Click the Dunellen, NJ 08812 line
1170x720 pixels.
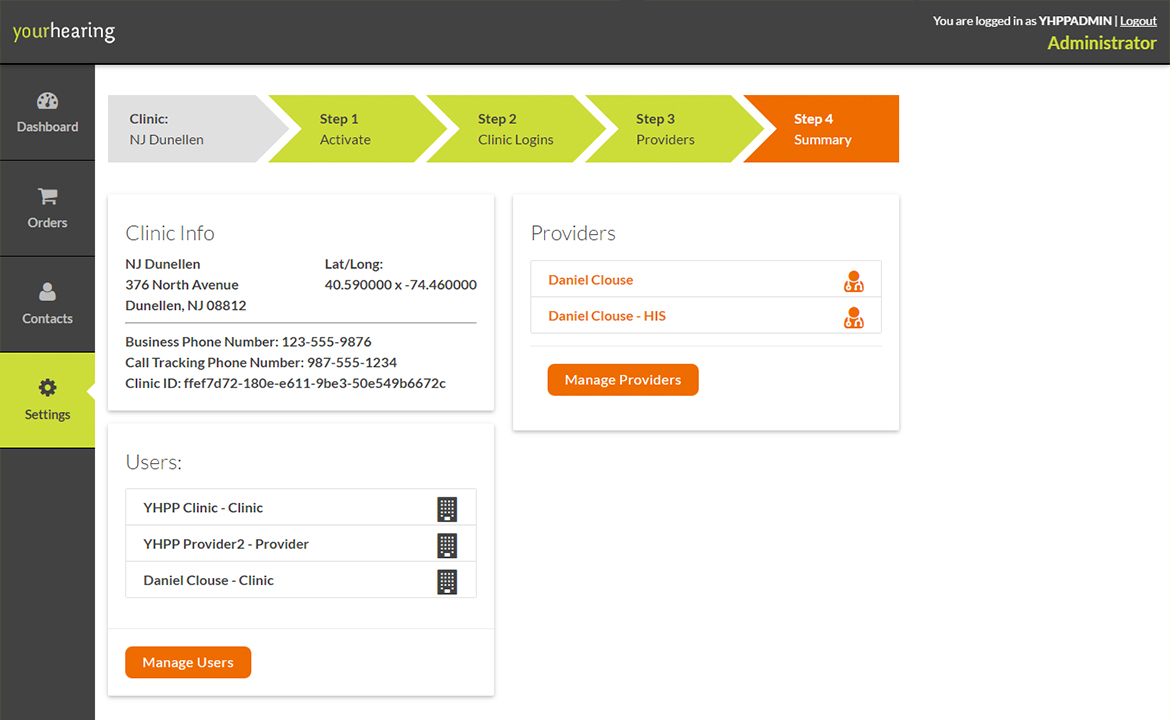coord(186,305)
